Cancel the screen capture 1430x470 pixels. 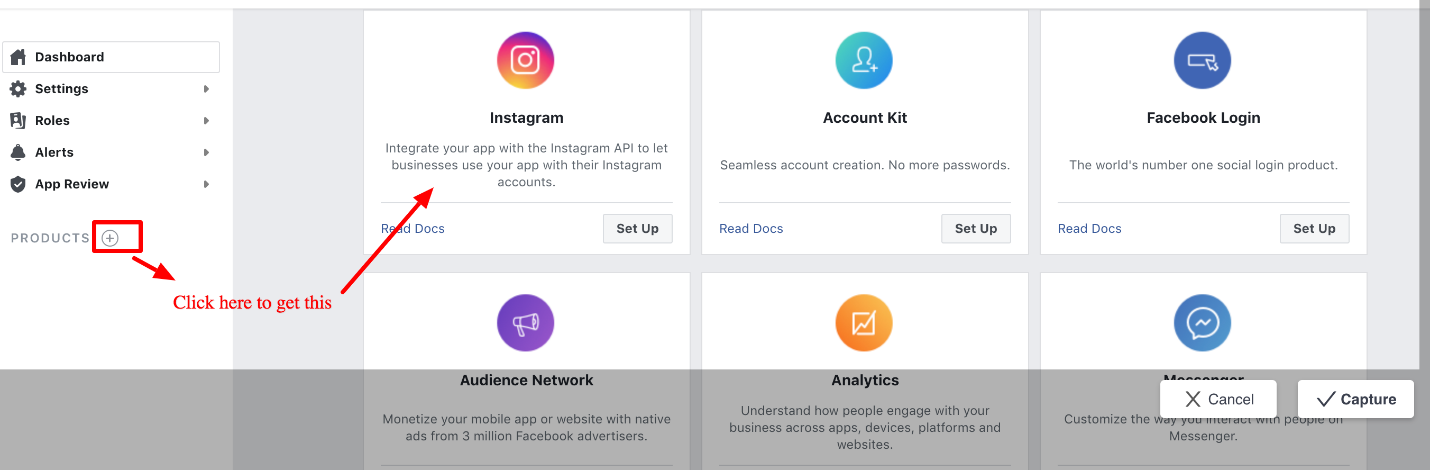pos(1218,399)
